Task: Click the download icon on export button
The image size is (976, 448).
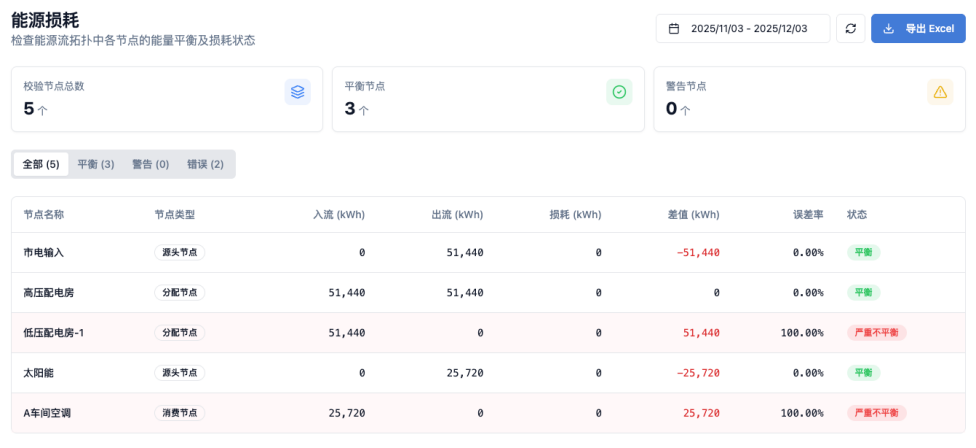Action: point(889,29)
